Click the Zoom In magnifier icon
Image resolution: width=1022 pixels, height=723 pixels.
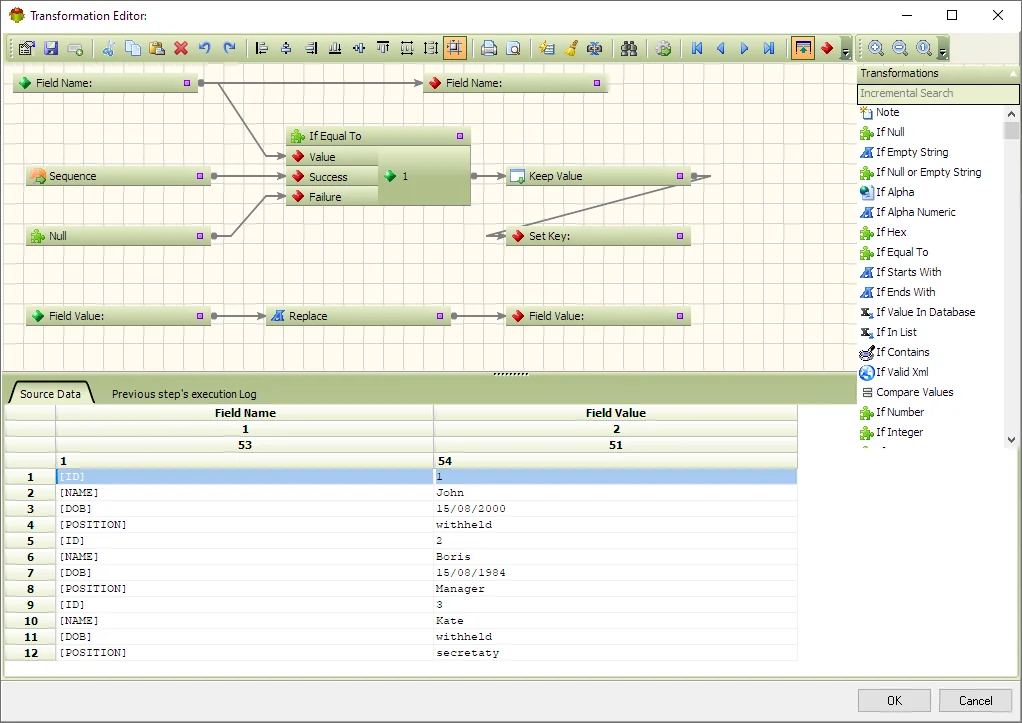tap(876, 48)
